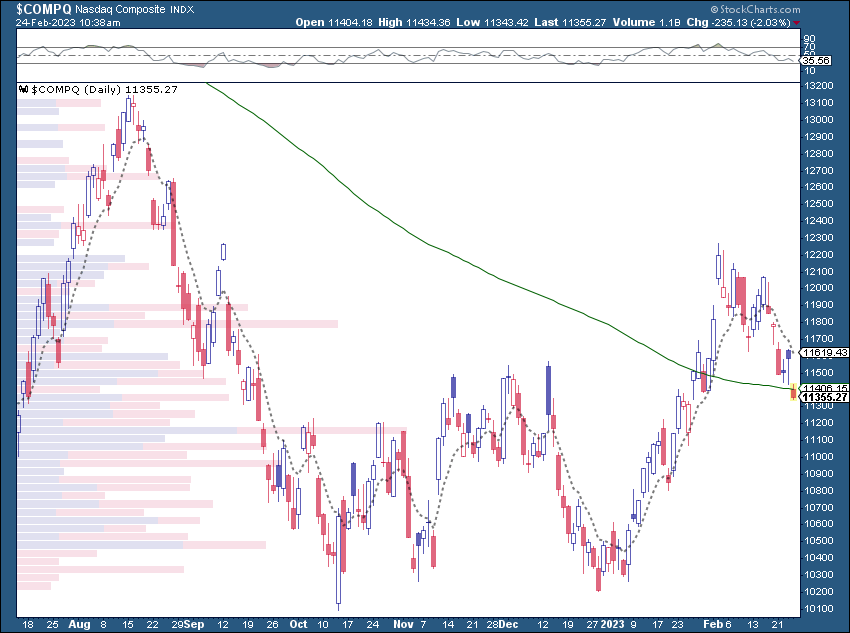The height and width of the screenshot is (633, 850).
Task: Click the Feb label on the date axis
Action: pyautogui.click(x=713, y=624)
